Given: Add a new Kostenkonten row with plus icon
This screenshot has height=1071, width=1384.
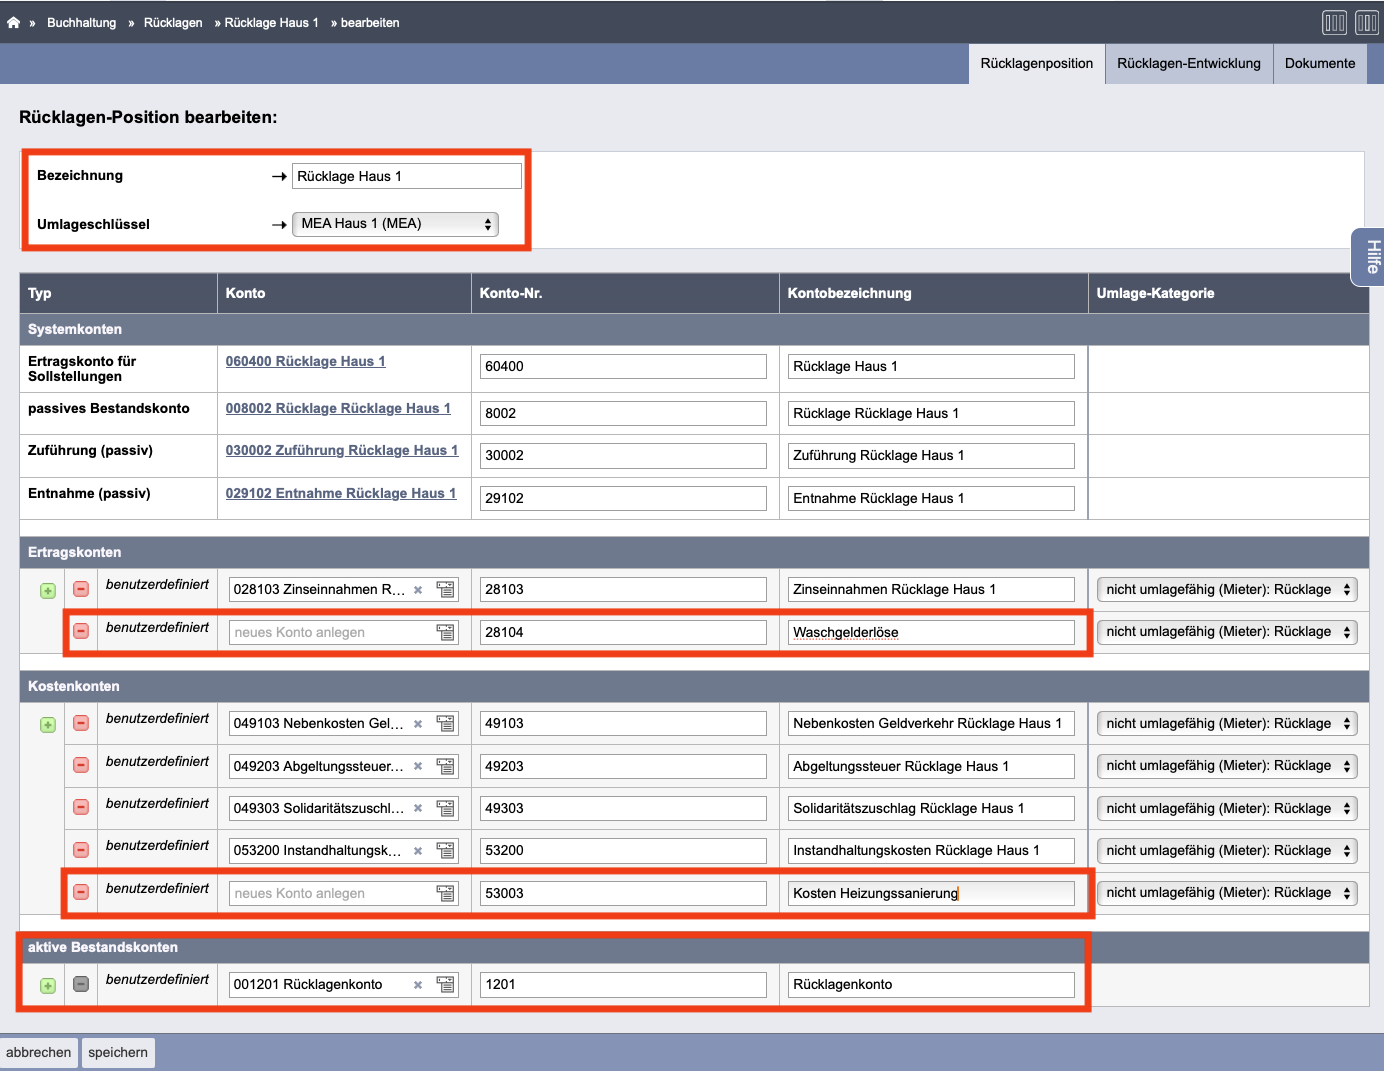Looking at the screenshot, I should pyautogui.click(x=48, y=725).
